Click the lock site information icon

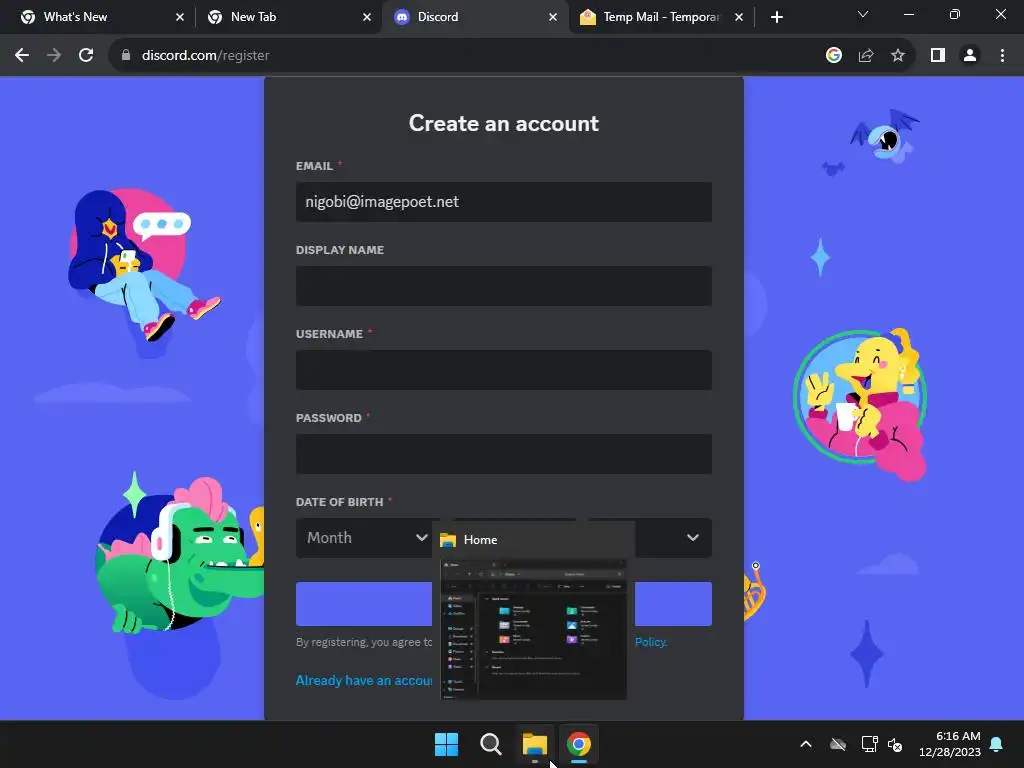pyautogui.click(x=126, y=56)
